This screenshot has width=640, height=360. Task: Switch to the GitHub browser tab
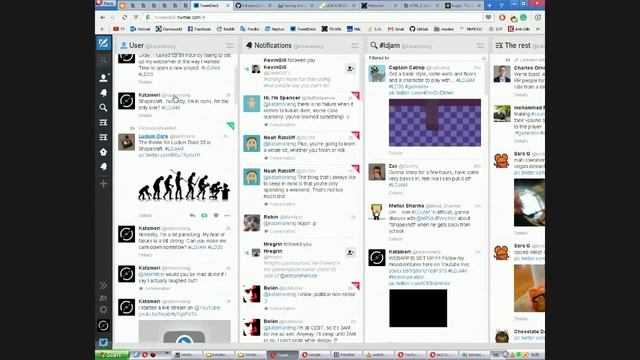[x=253, y=5]
